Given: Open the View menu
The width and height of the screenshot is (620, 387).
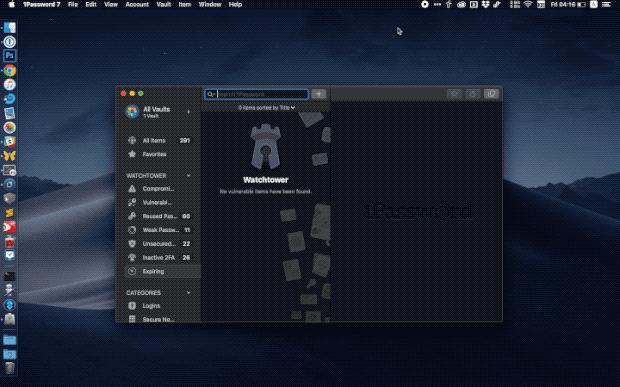Looking at the screenshot, I should [x=111, y=4].
